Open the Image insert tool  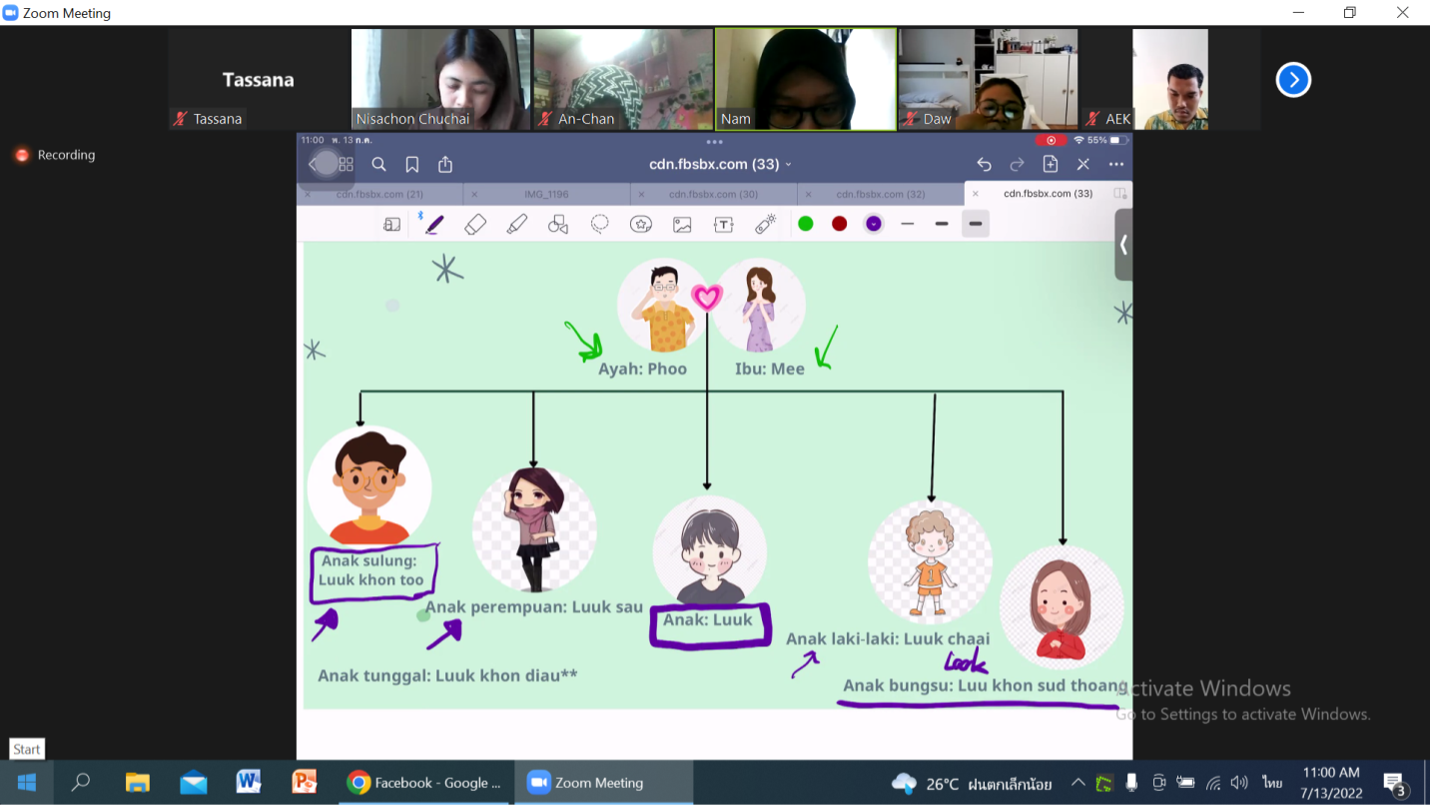(682, 225)
